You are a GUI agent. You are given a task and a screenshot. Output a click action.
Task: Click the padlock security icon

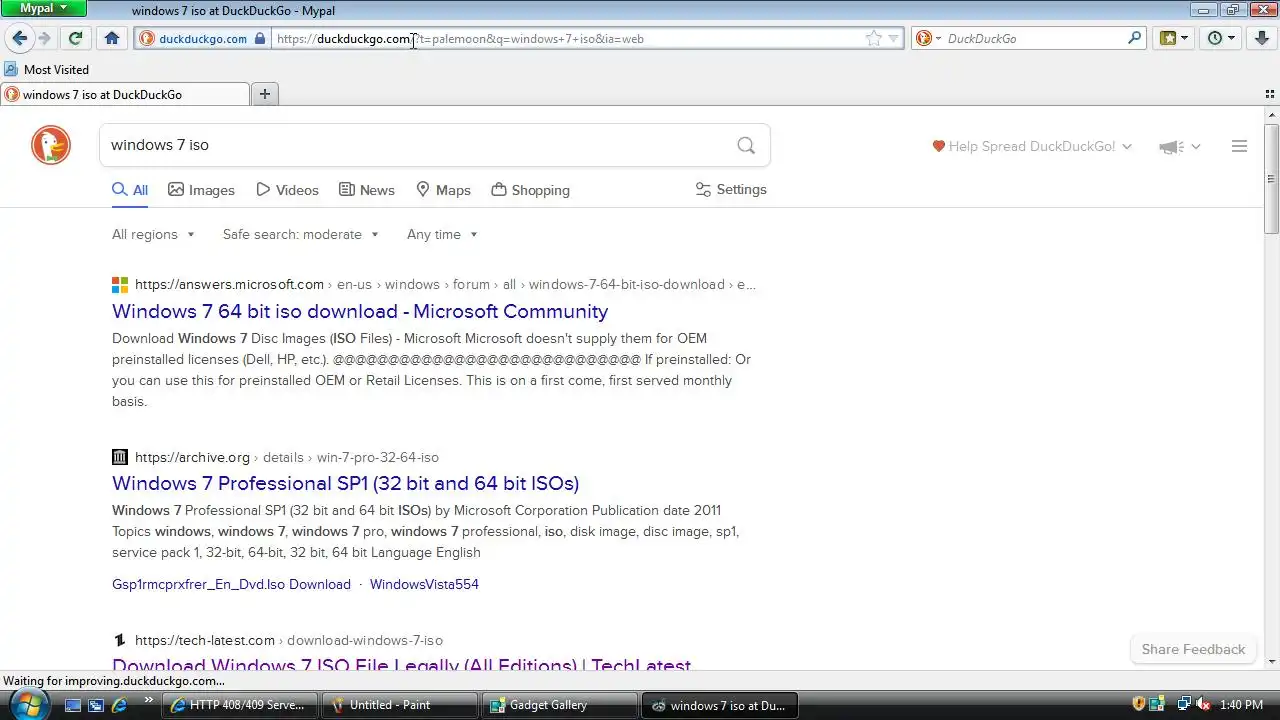click(260, 38)
